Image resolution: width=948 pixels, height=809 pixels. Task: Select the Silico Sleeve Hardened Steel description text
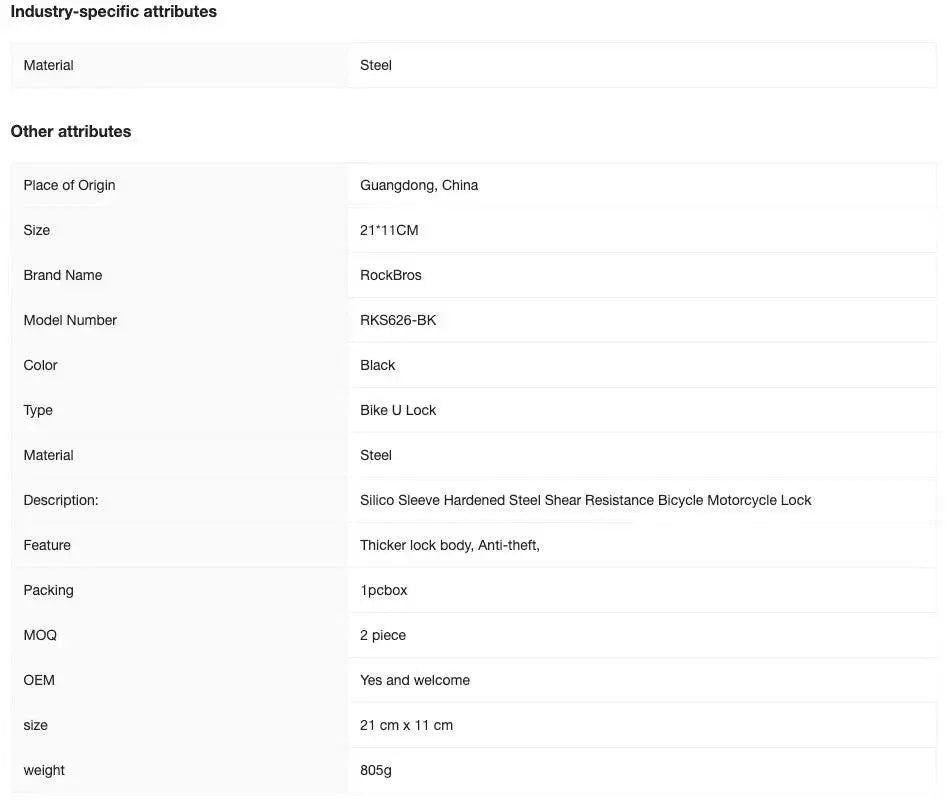pos(585,500)
